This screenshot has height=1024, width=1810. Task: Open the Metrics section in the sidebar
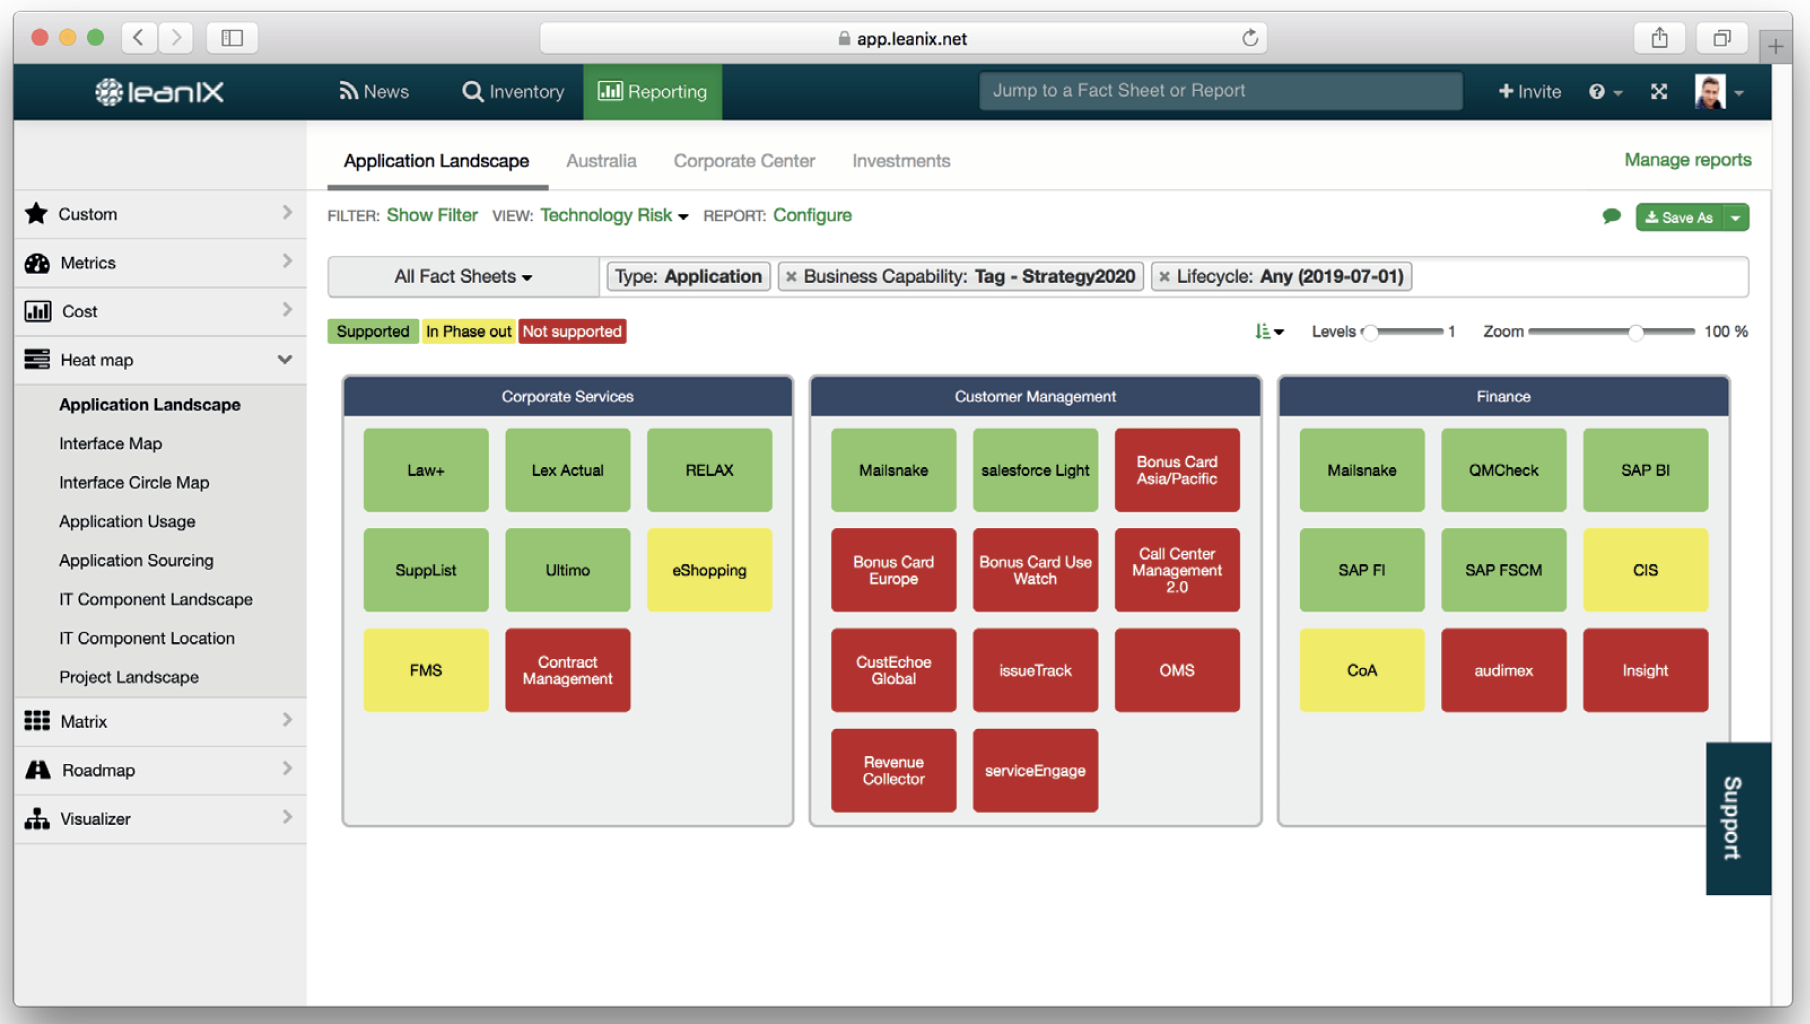pos(37,262)
